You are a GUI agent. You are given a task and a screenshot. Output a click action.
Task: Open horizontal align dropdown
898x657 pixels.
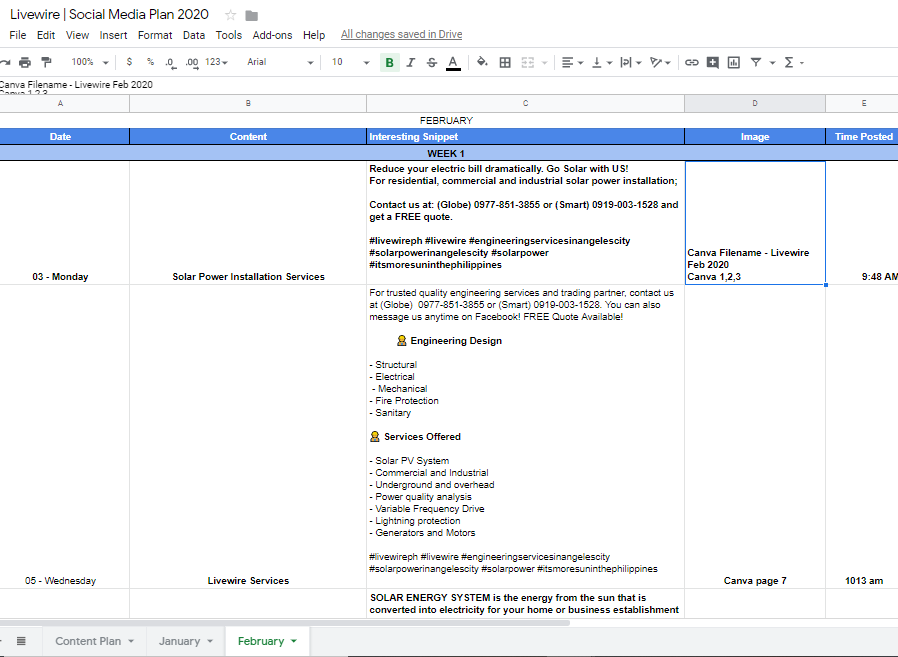(x=572, y=62)
